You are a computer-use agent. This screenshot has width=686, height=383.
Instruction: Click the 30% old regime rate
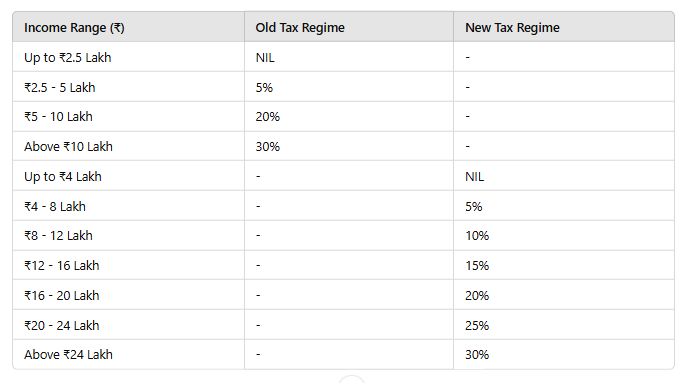tap(268, 147)
